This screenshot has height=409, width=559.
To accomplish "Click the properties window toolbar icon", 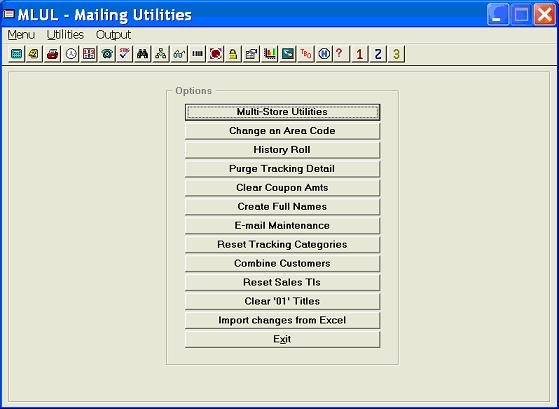I will point(251,54).
